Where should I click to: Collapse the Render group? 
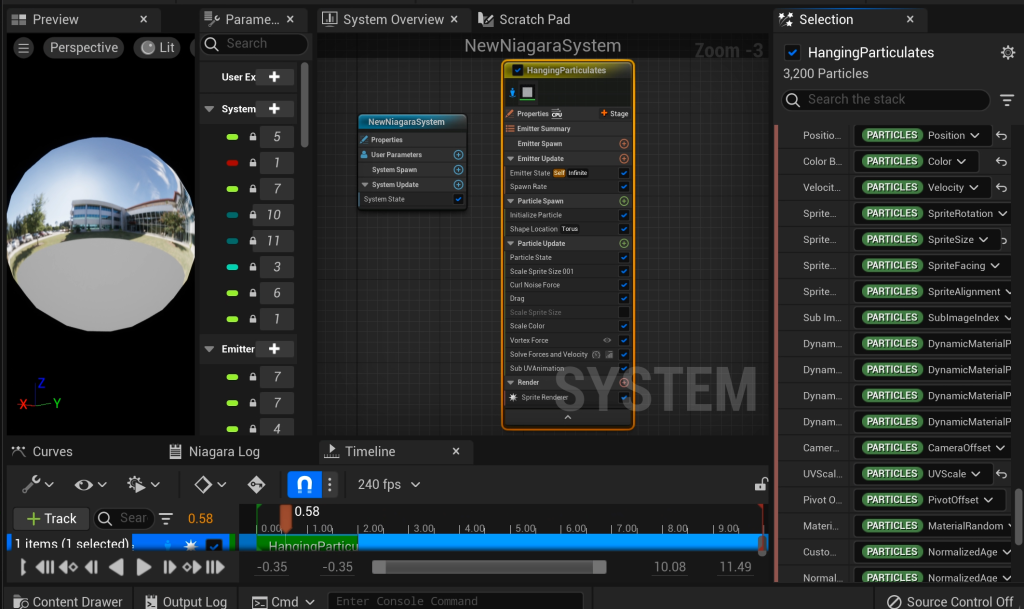pyautogui.click(x=511, y=383)
